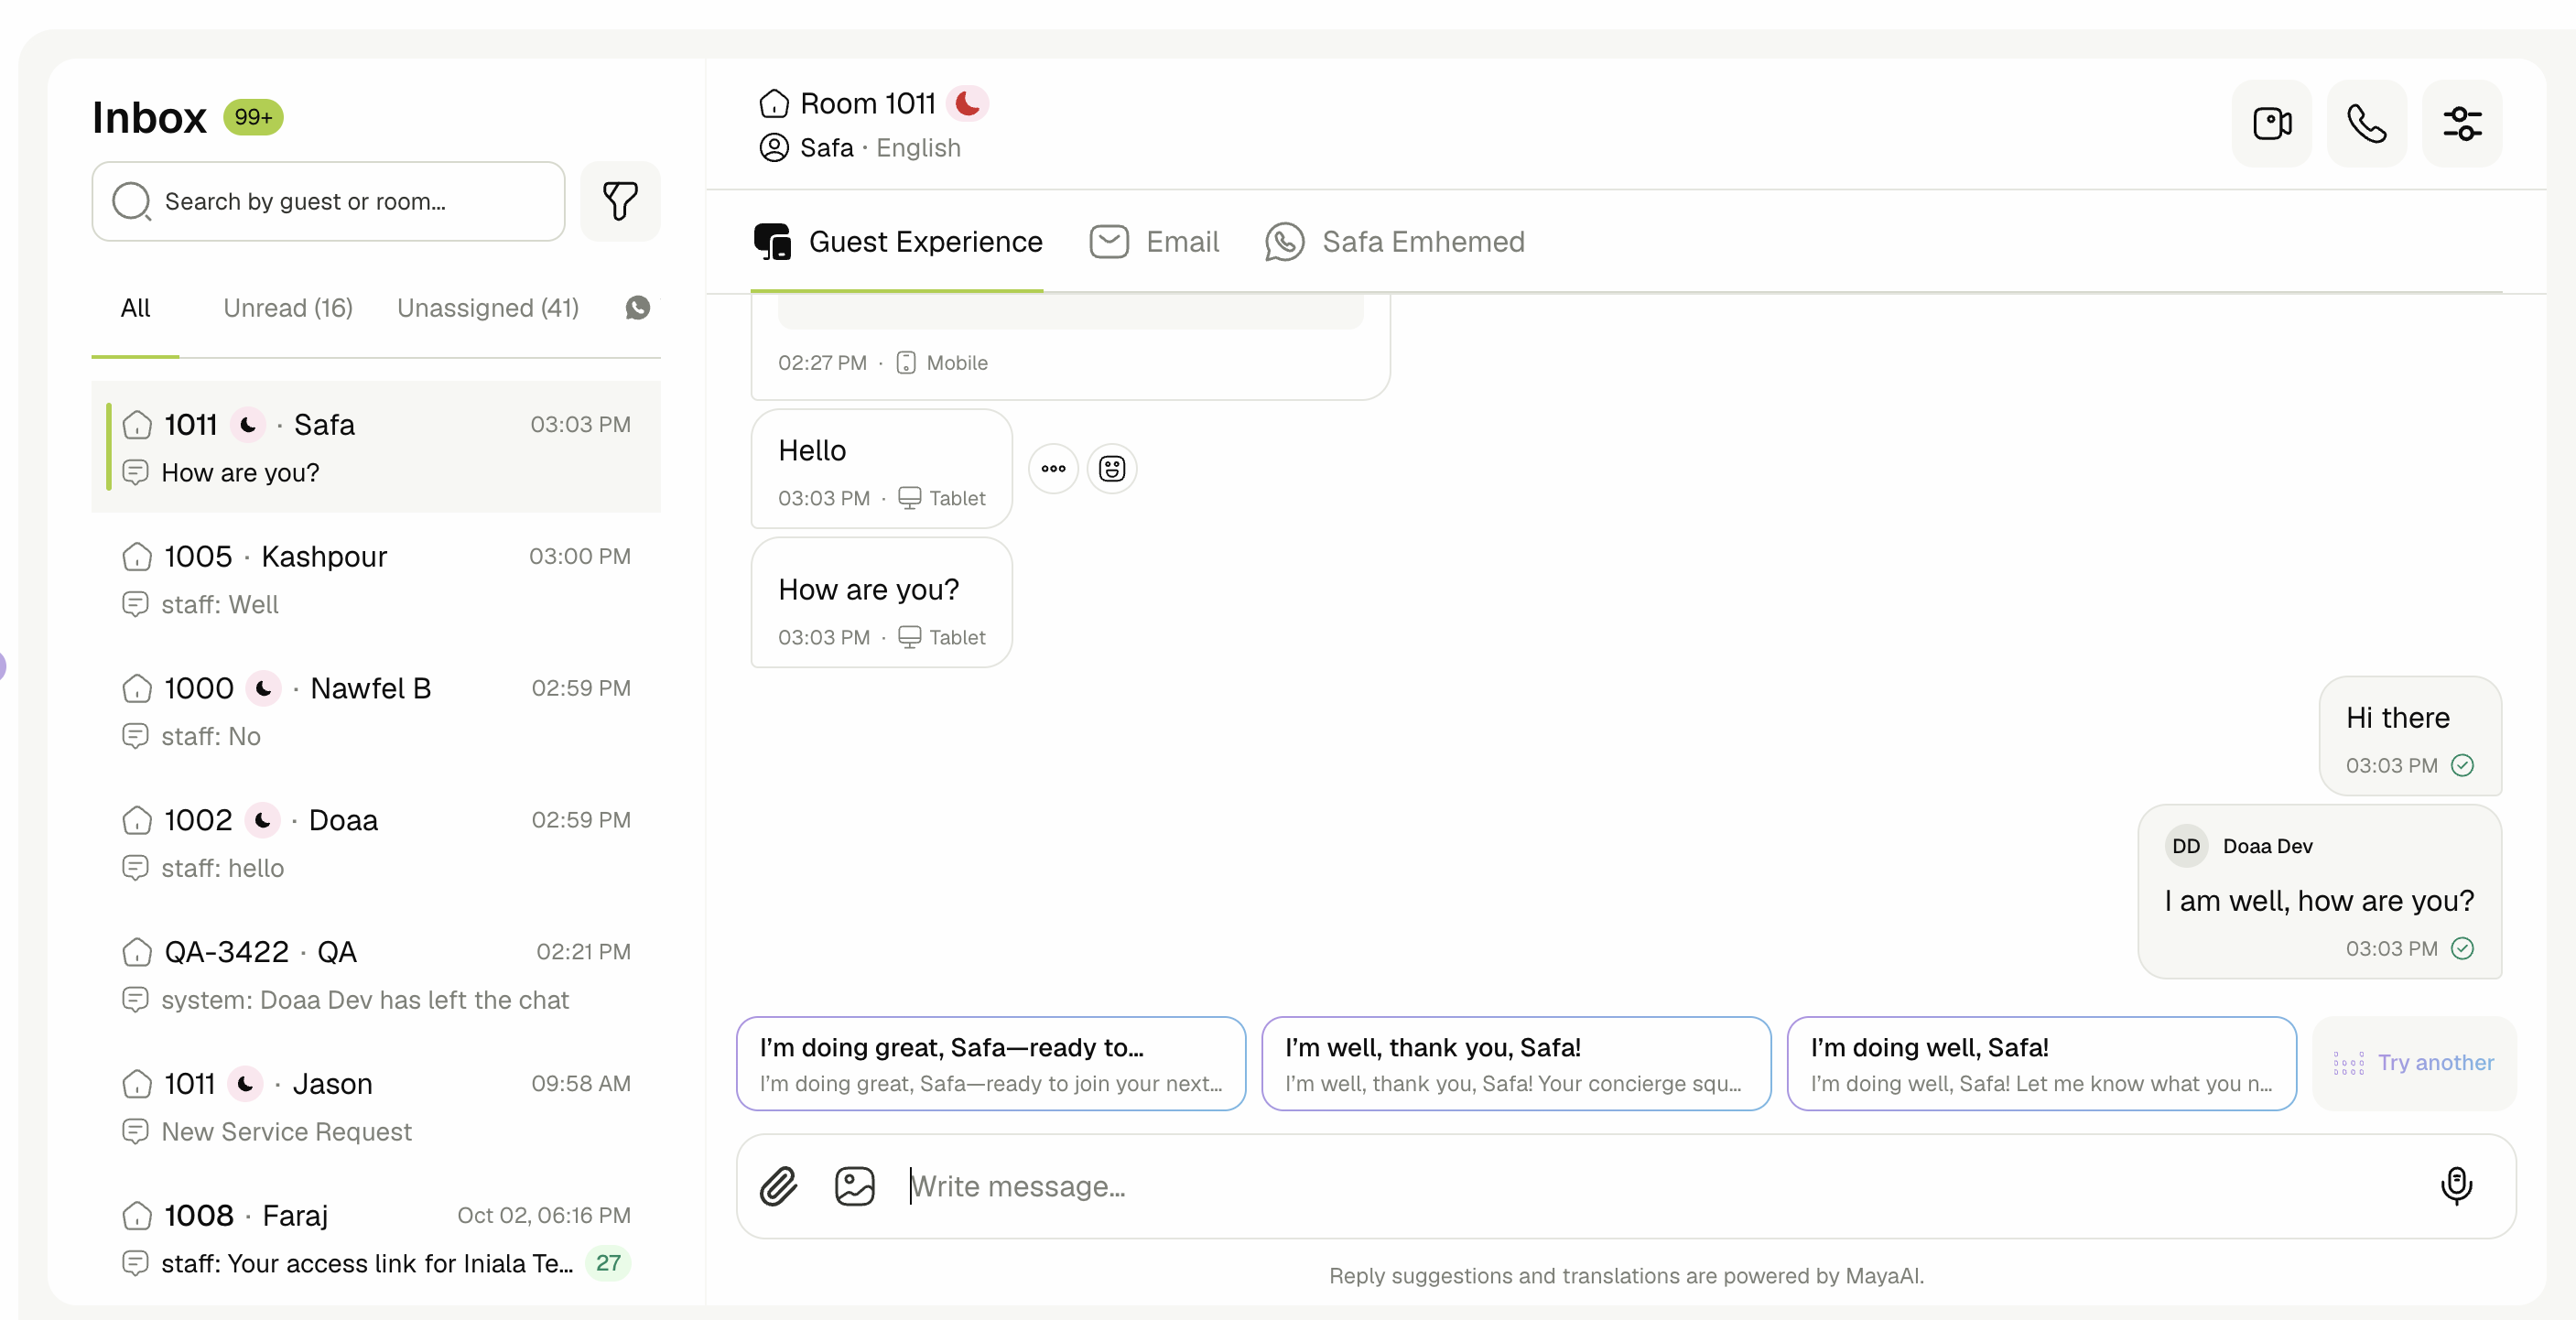Click moon icon in 1002 Doaa row
Viewport: 2576px width, 1320px height.
coord(262,821)
